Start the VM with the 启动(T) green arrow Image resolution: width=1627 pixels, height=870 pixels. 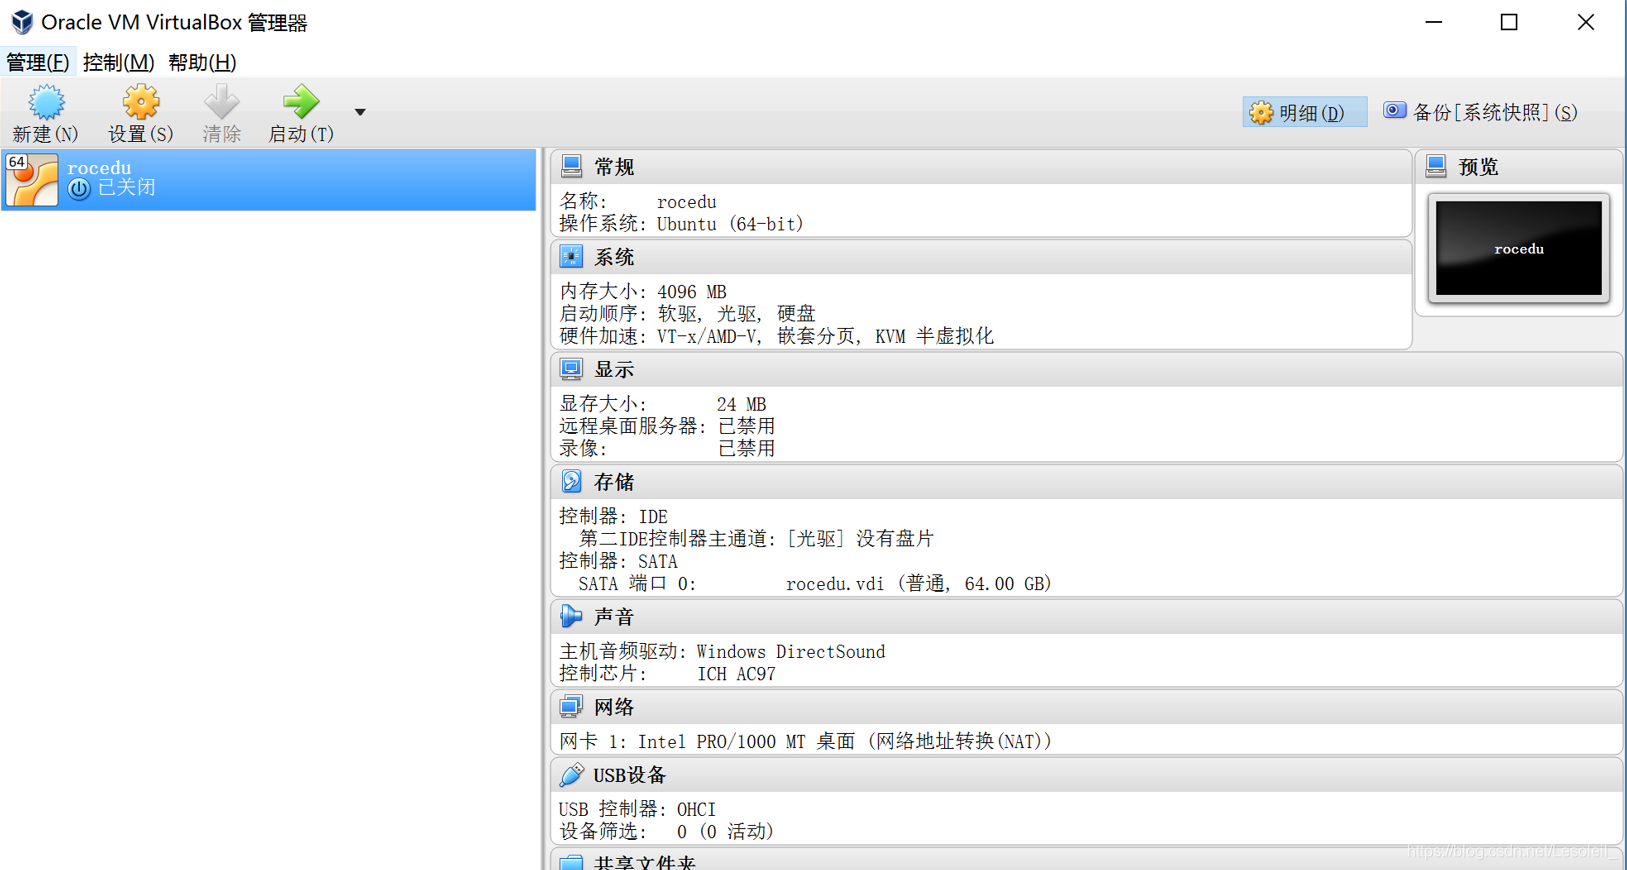301,102
